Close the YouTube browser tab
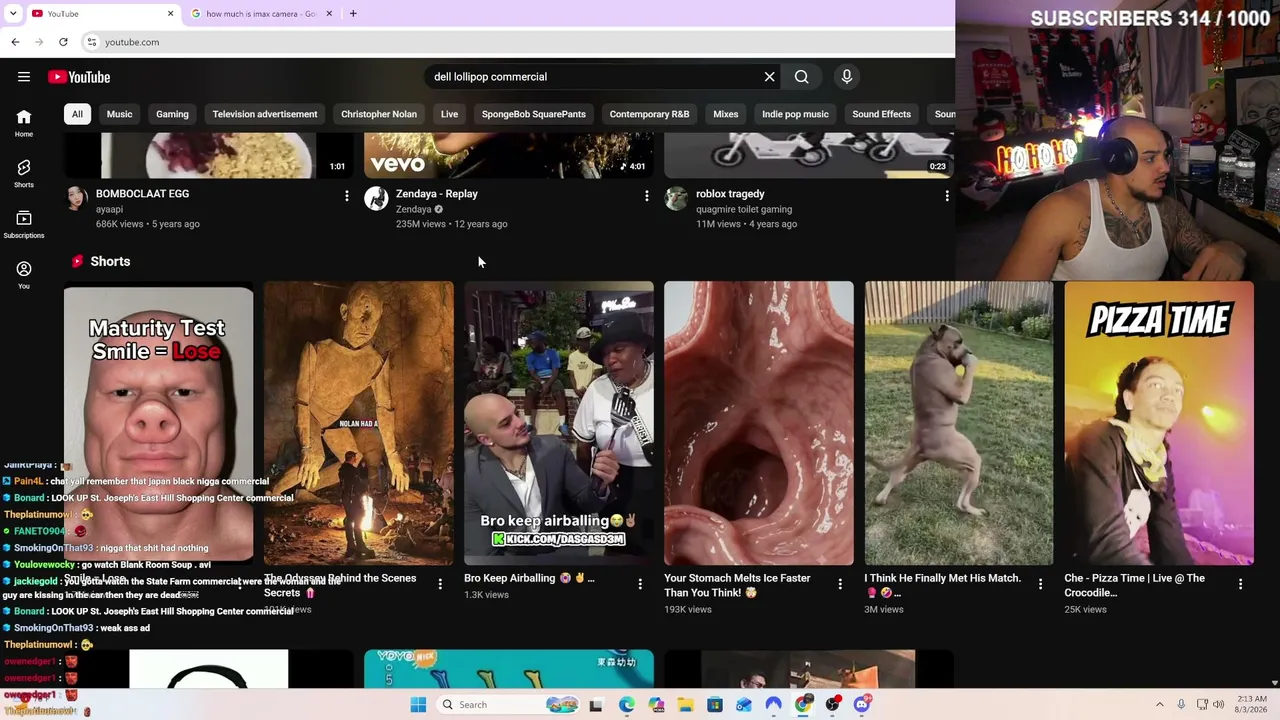This screenshot has width=1280, height=720. (x=170, y=14)
